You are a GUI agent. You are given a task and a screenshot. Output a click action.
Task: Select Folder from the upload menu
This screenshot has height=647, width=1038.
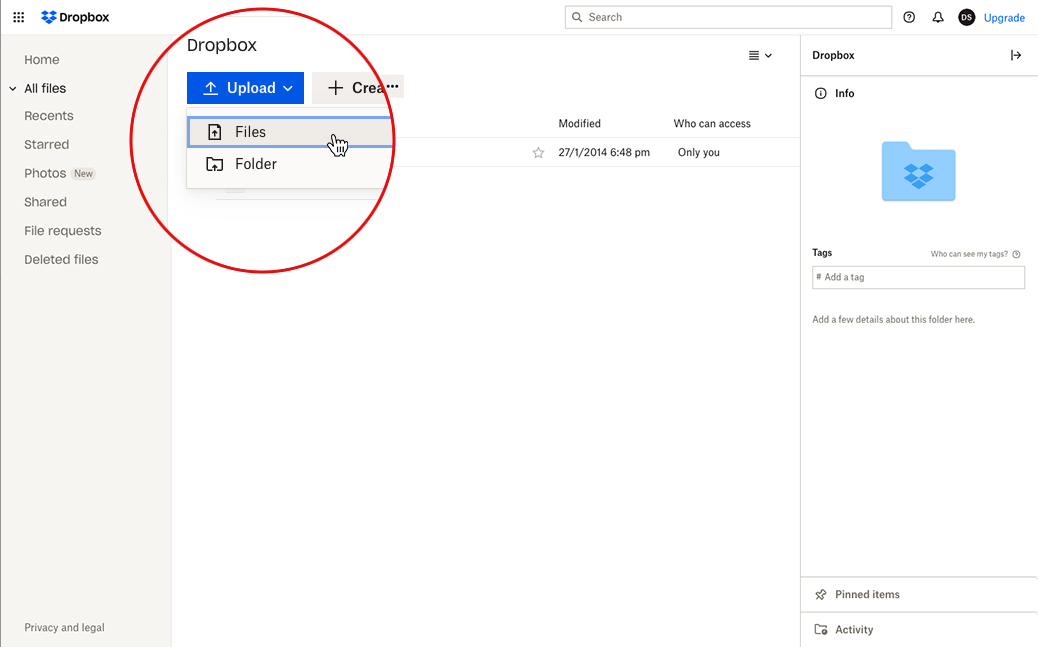[255, 164]
